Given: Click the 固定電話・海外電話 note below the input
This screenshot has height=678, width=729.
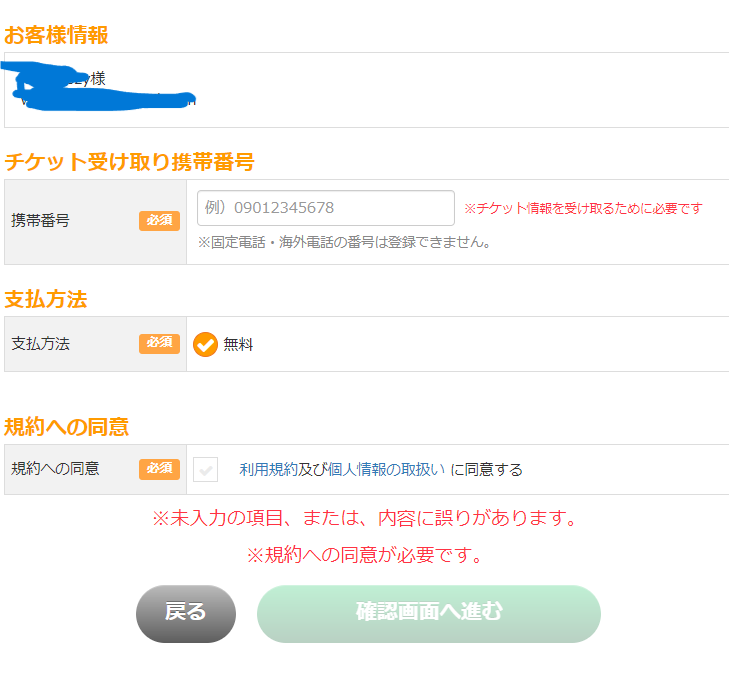Looking at the screenshot, I should click(344, 242).
